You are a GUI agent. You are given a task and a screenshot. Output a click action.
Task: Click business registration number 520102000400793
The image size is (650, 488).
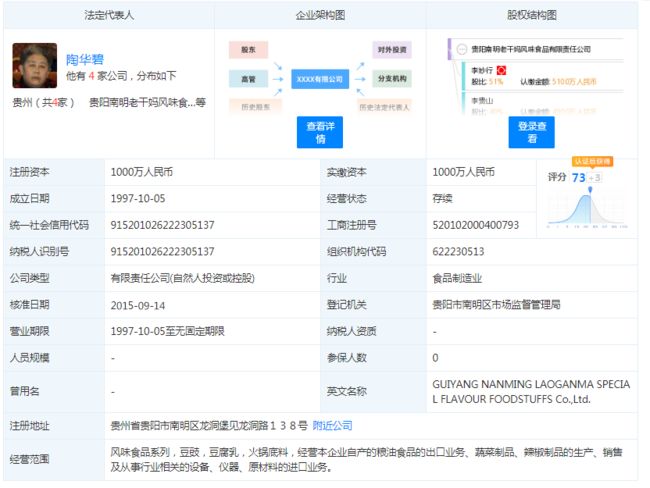click(475, 225)
